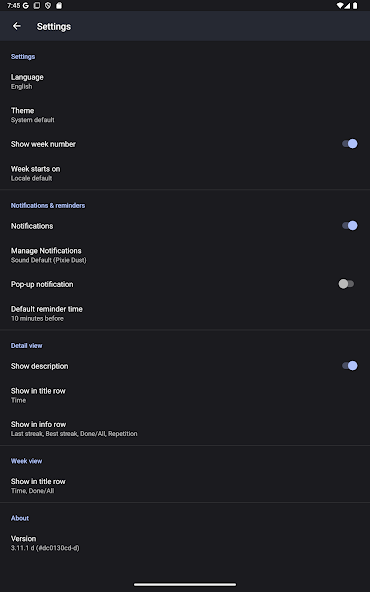Tap the bottom navigation home handle
The image size is (370, 592).
[185, 584]
